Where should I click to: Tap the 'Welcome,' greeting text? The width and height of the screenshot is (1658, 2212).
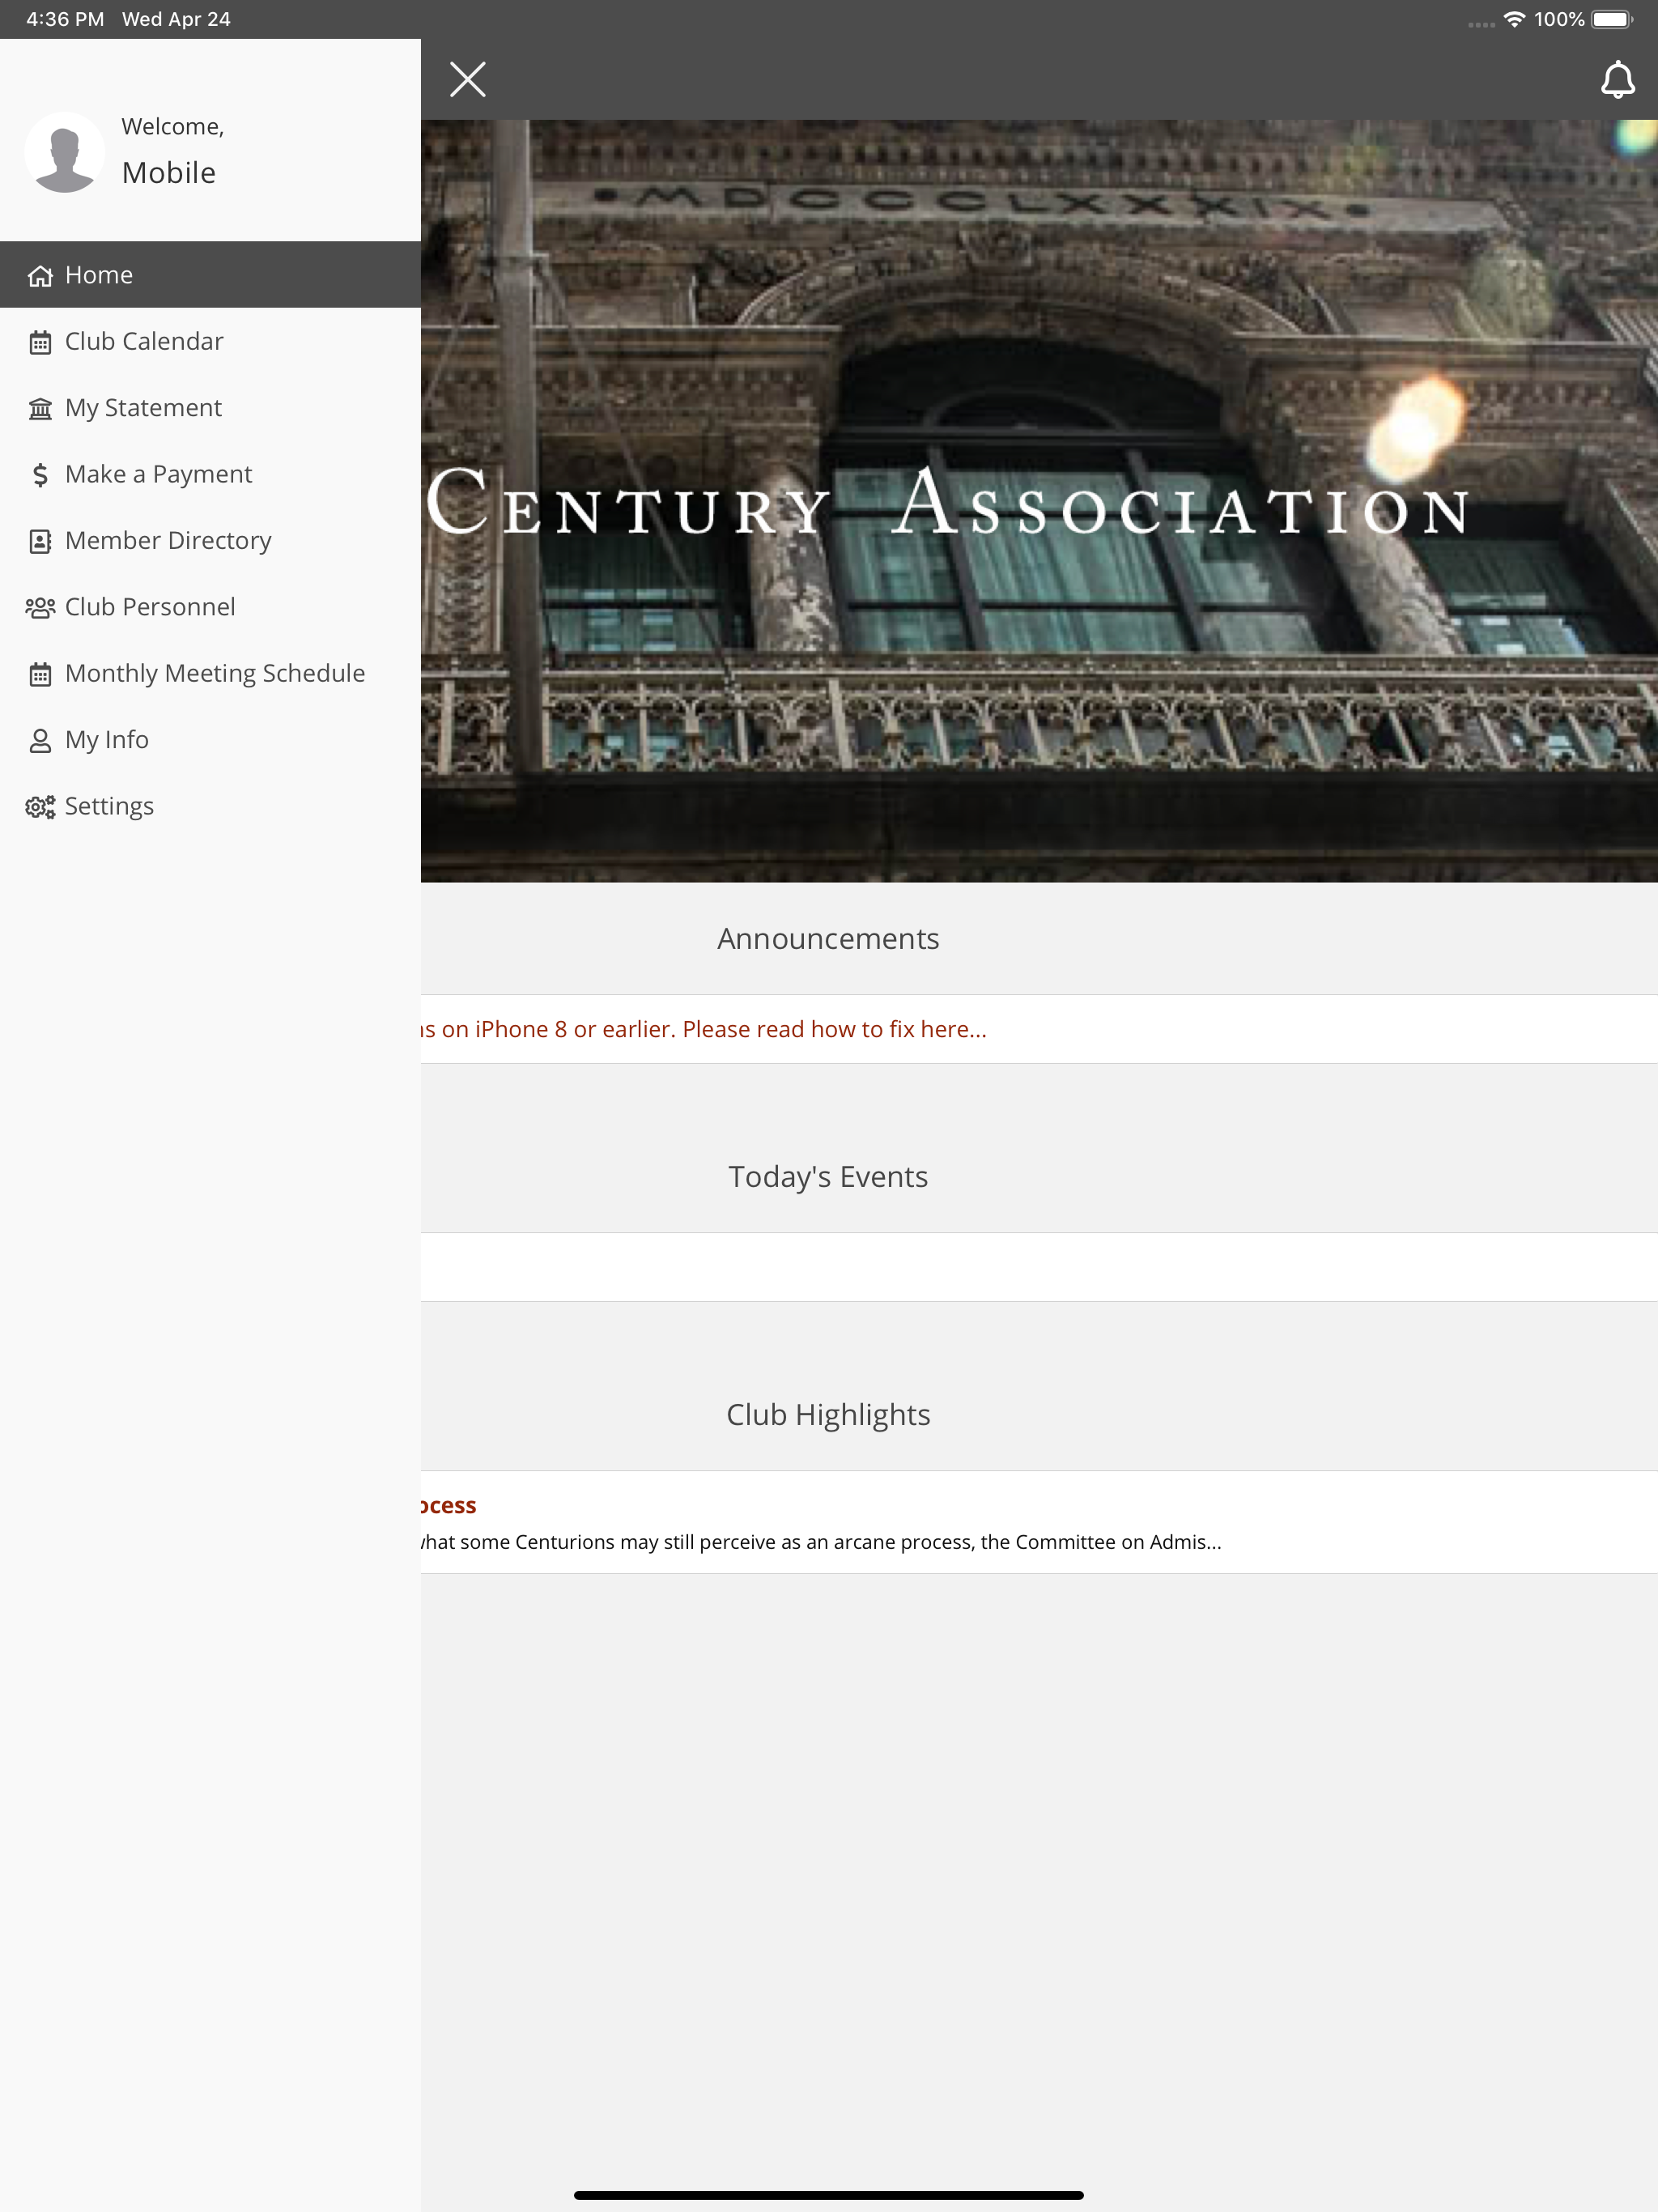tap(173, 127)
